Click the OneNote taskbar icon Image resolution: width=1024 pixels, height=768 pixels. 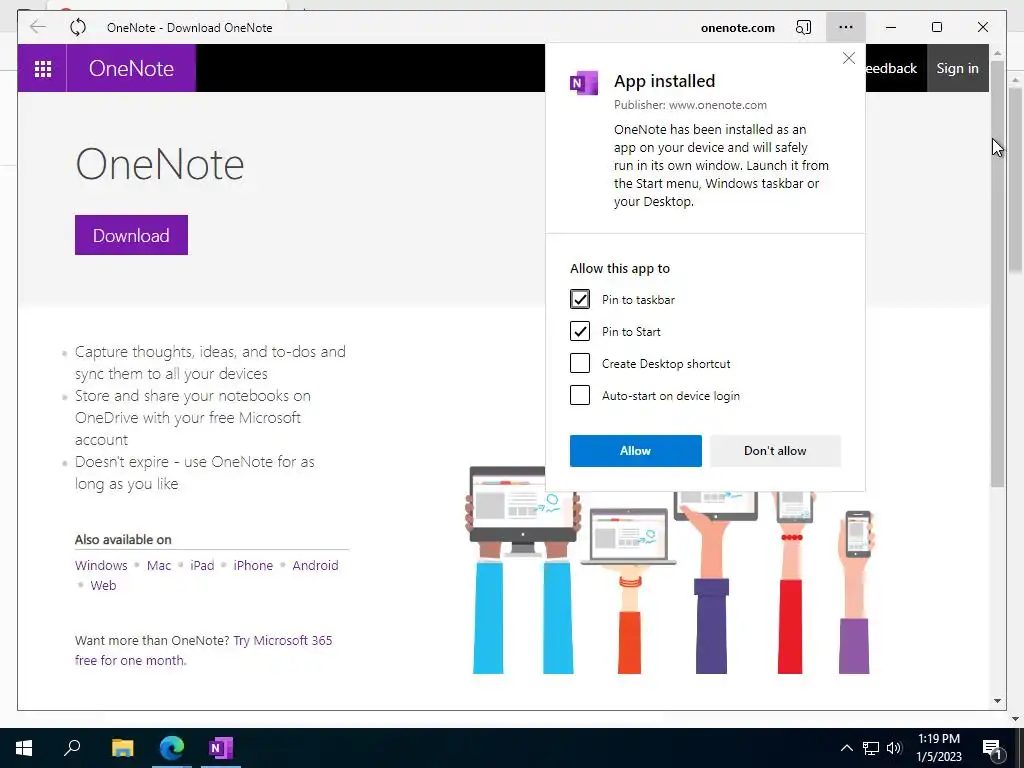221,748
